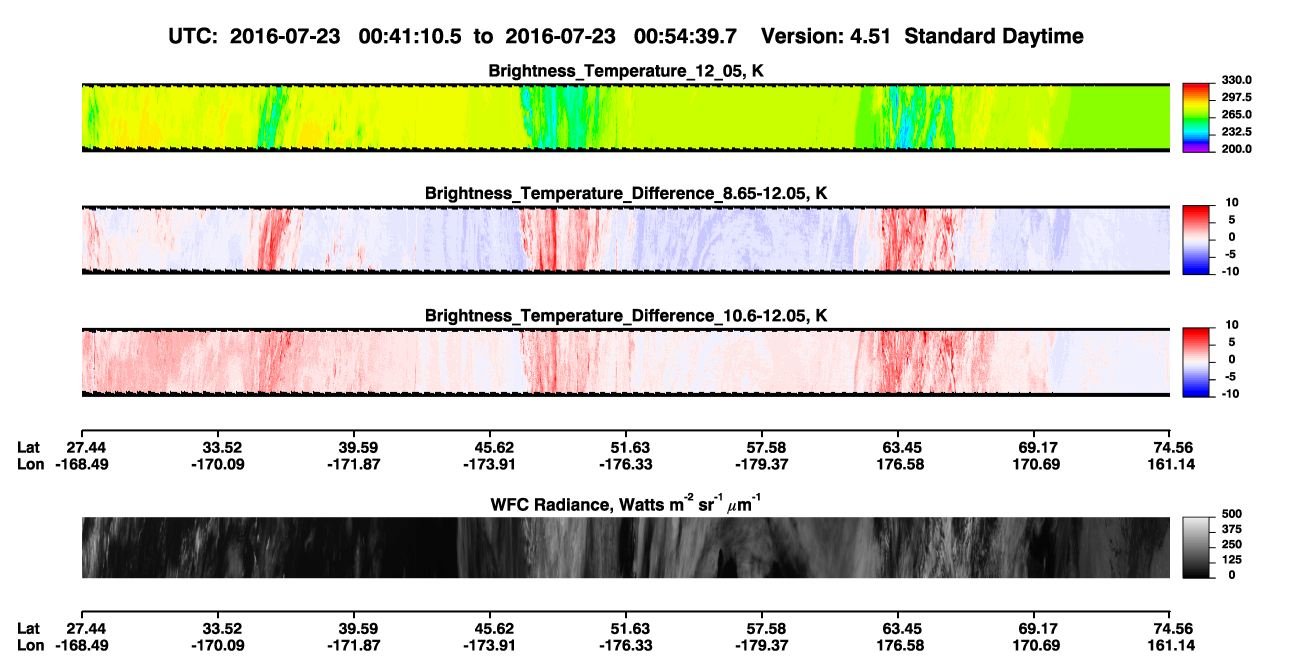This screenshot has width=1300, height=667.
Task: Click the 375 tick on radiance colorbar
Action: coord(1231,529)
